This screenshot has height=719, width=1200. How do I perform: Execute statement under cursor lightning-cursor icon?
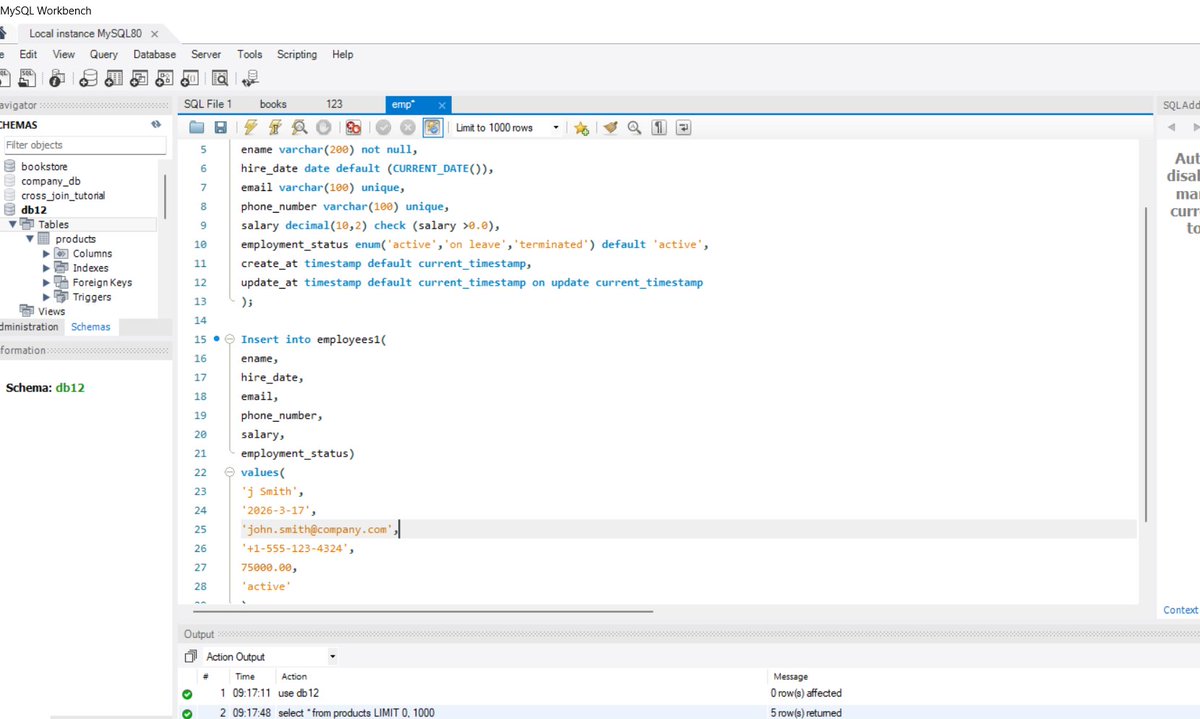(x=274, y=128)
